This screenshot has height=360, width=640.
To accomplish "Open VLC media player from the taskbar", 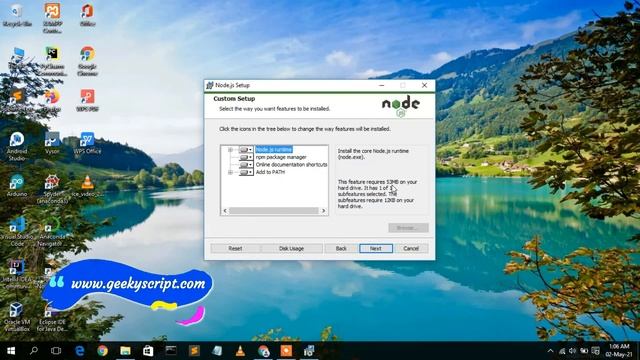I will [240, 351].
